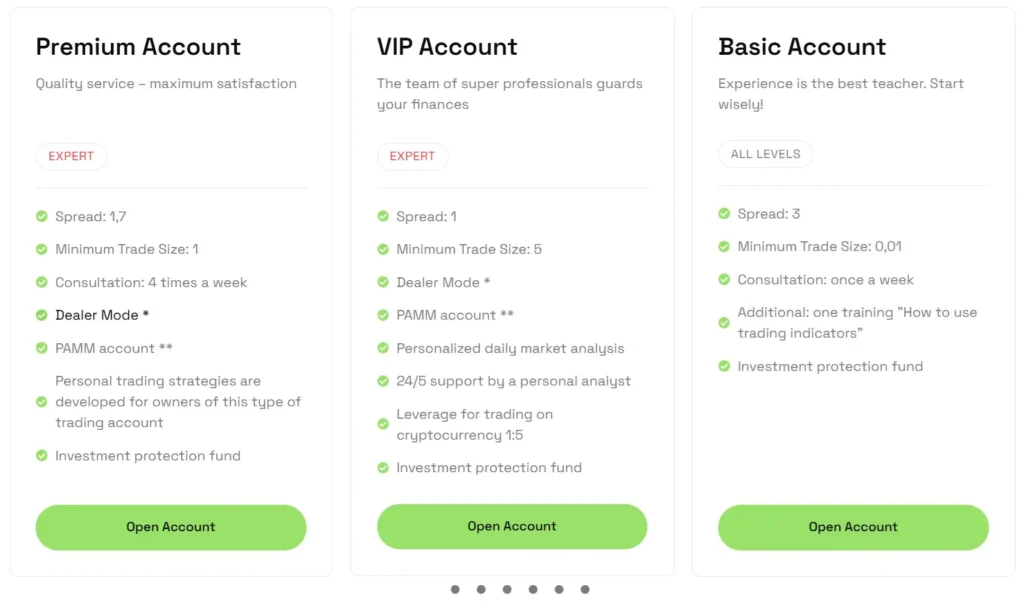
Task: Click the checkmark next to cryptocurrency leverage 1:5
Action: coord(383,424)
